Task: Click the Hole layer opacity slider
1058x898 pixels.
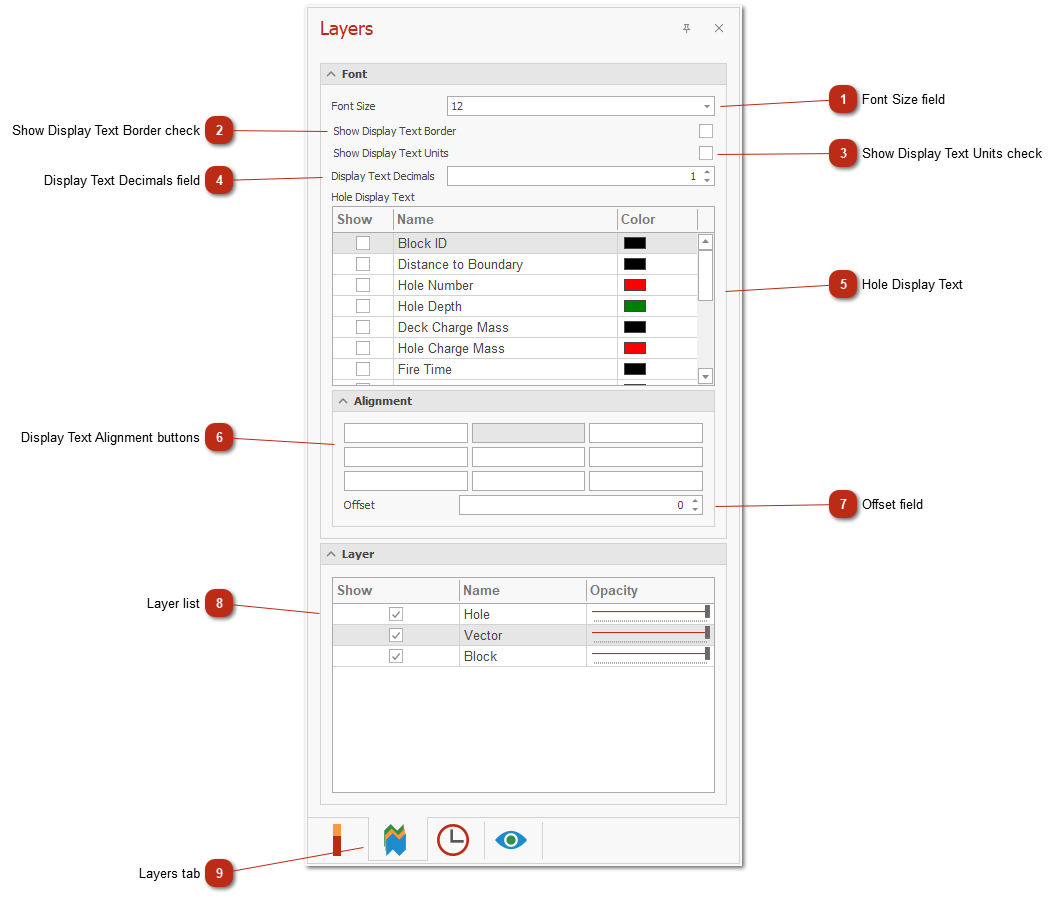Action: (650, 612)
